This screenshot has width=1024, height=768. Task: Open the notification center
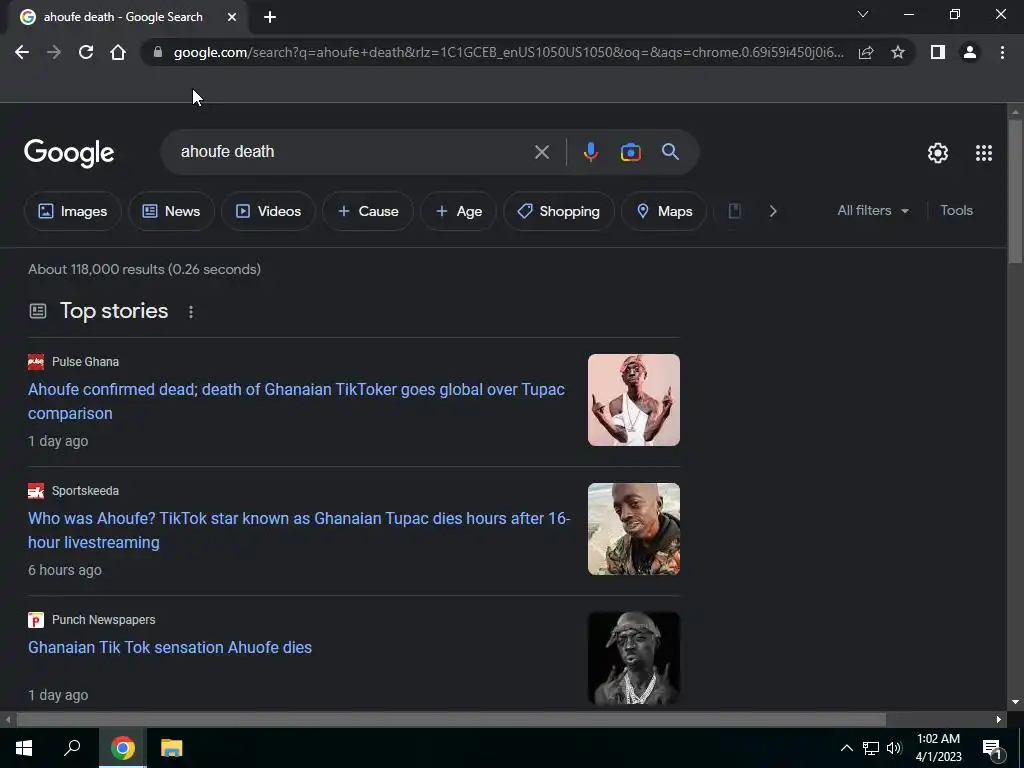pyautogui.click(x=992, y=748)
